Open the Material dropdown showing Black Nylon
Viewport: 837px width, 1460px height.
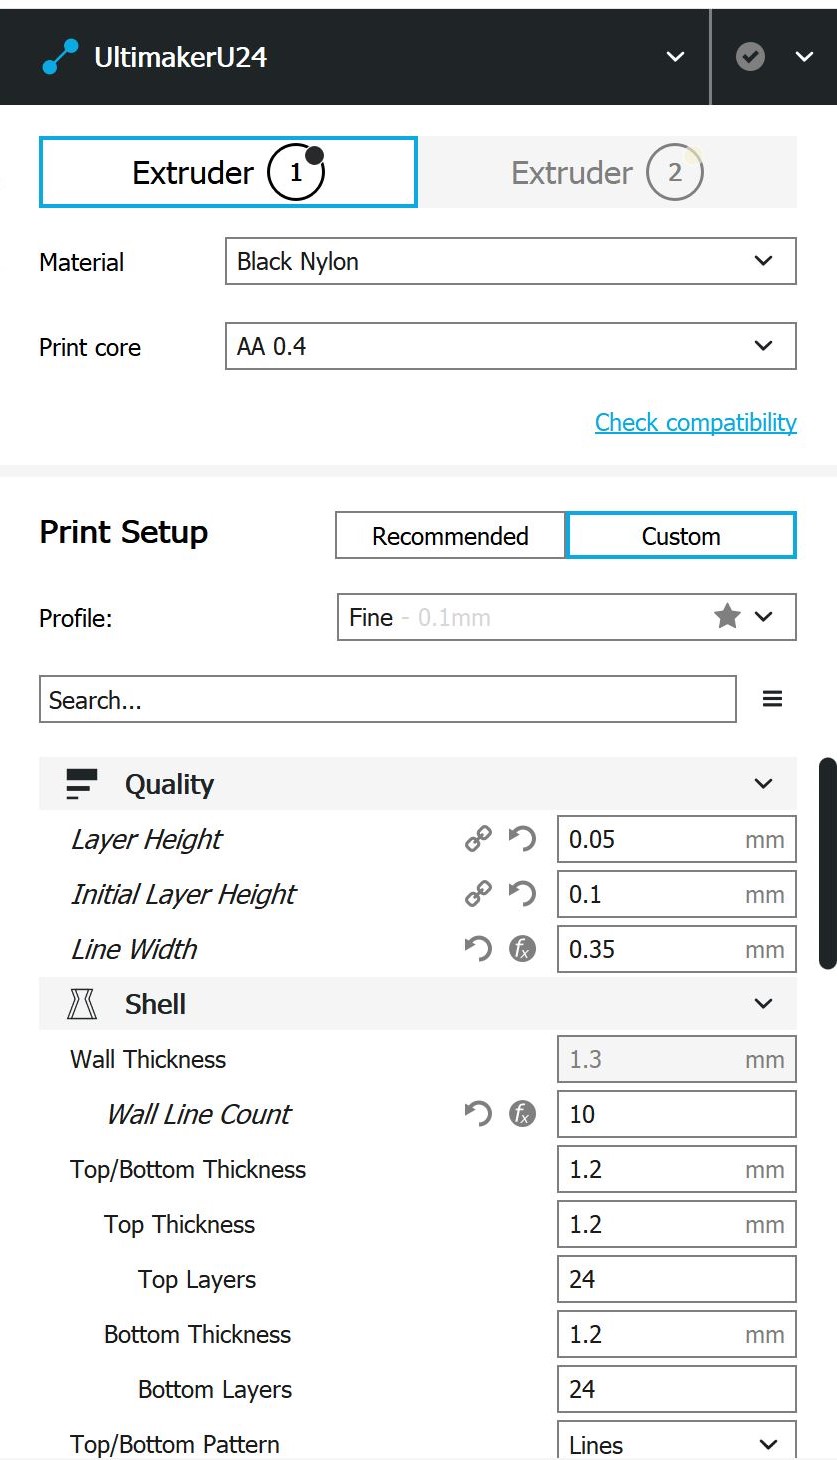pos(510,262)
